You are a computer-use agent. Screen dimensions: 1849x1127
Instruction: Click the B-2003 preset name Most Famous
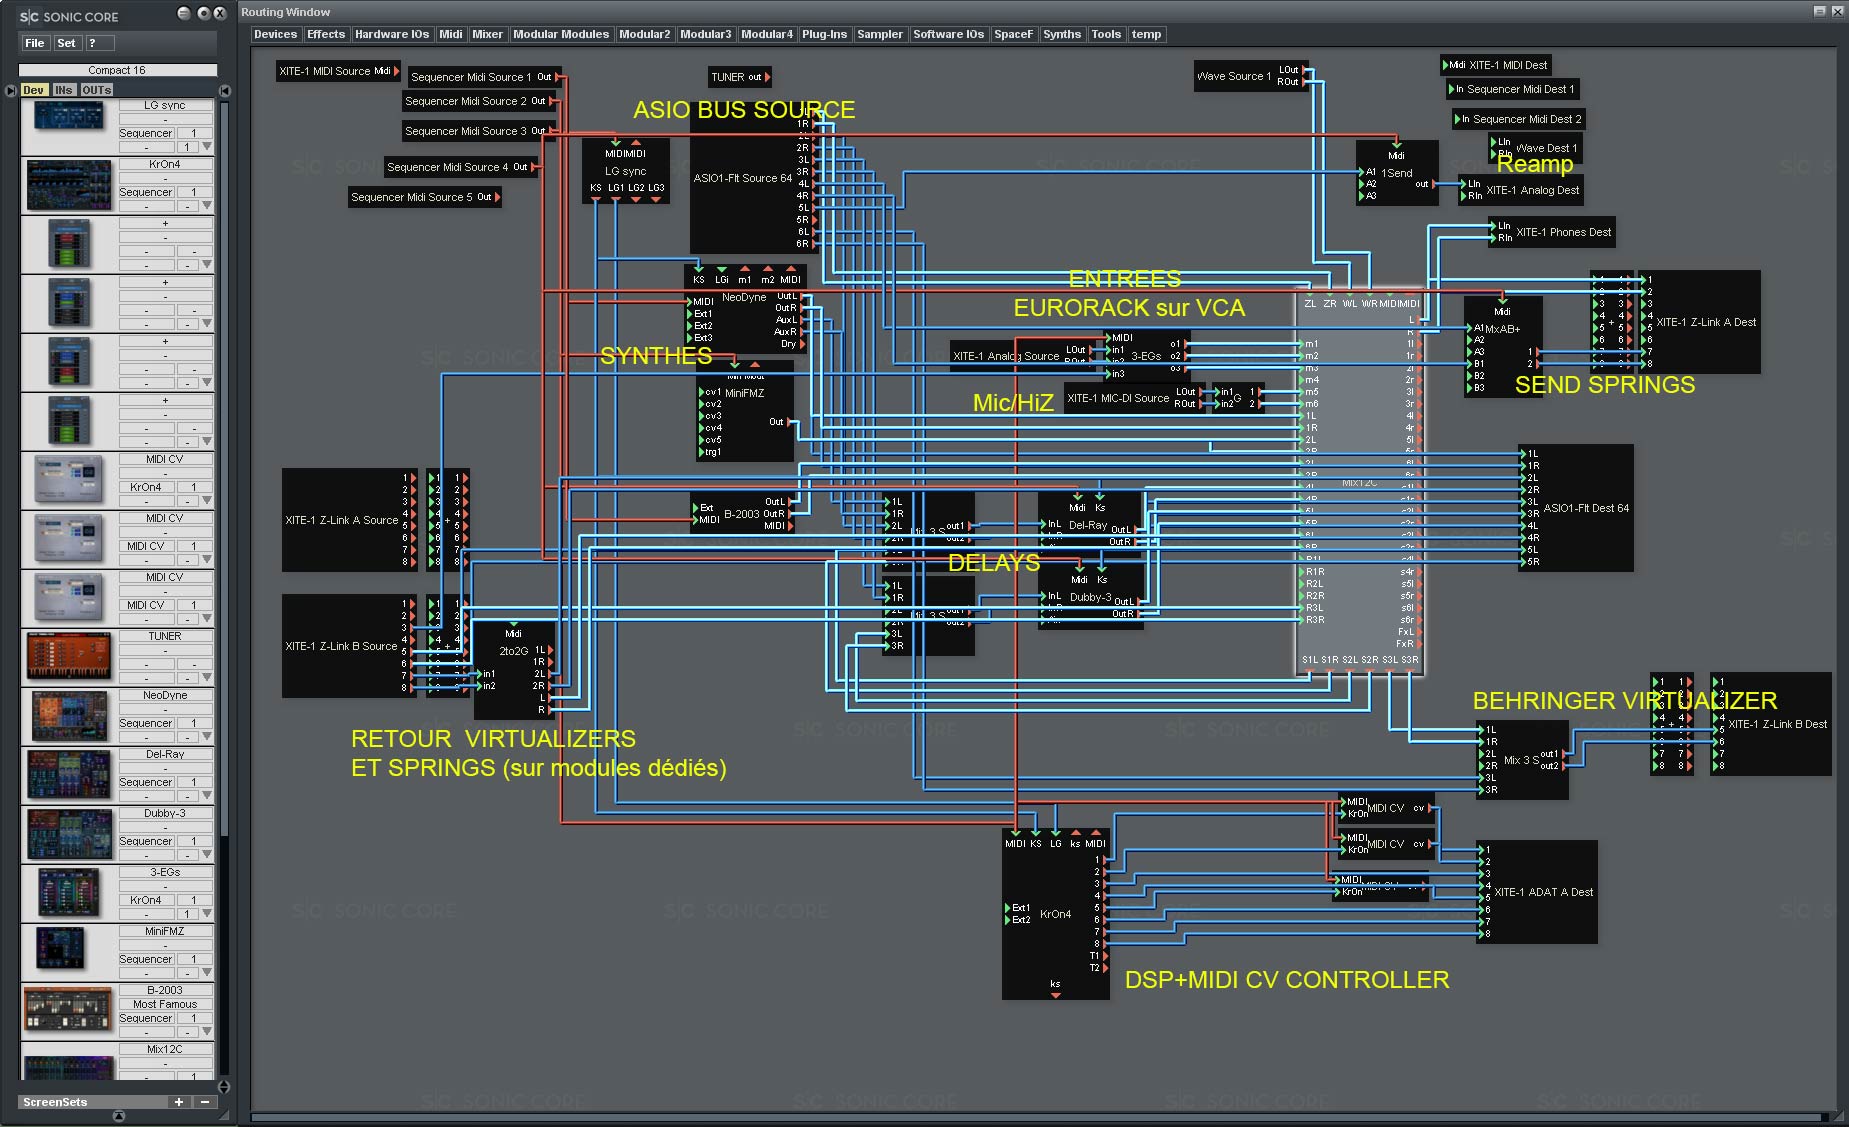165,1004
